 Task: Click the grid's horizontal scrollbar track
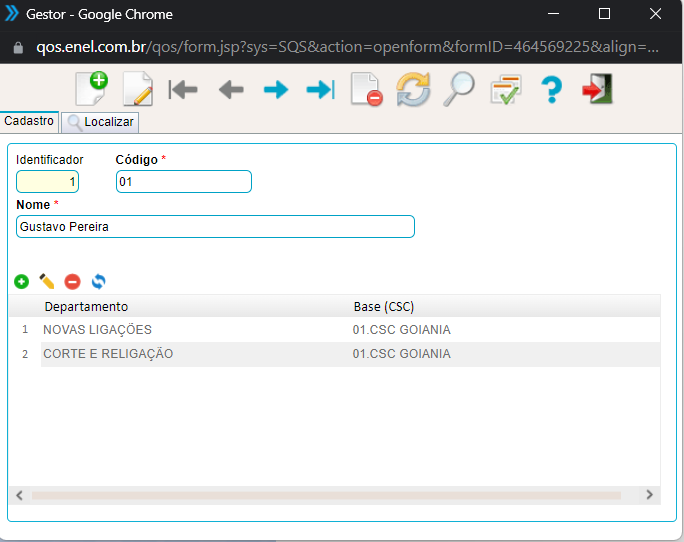(325, 495)
